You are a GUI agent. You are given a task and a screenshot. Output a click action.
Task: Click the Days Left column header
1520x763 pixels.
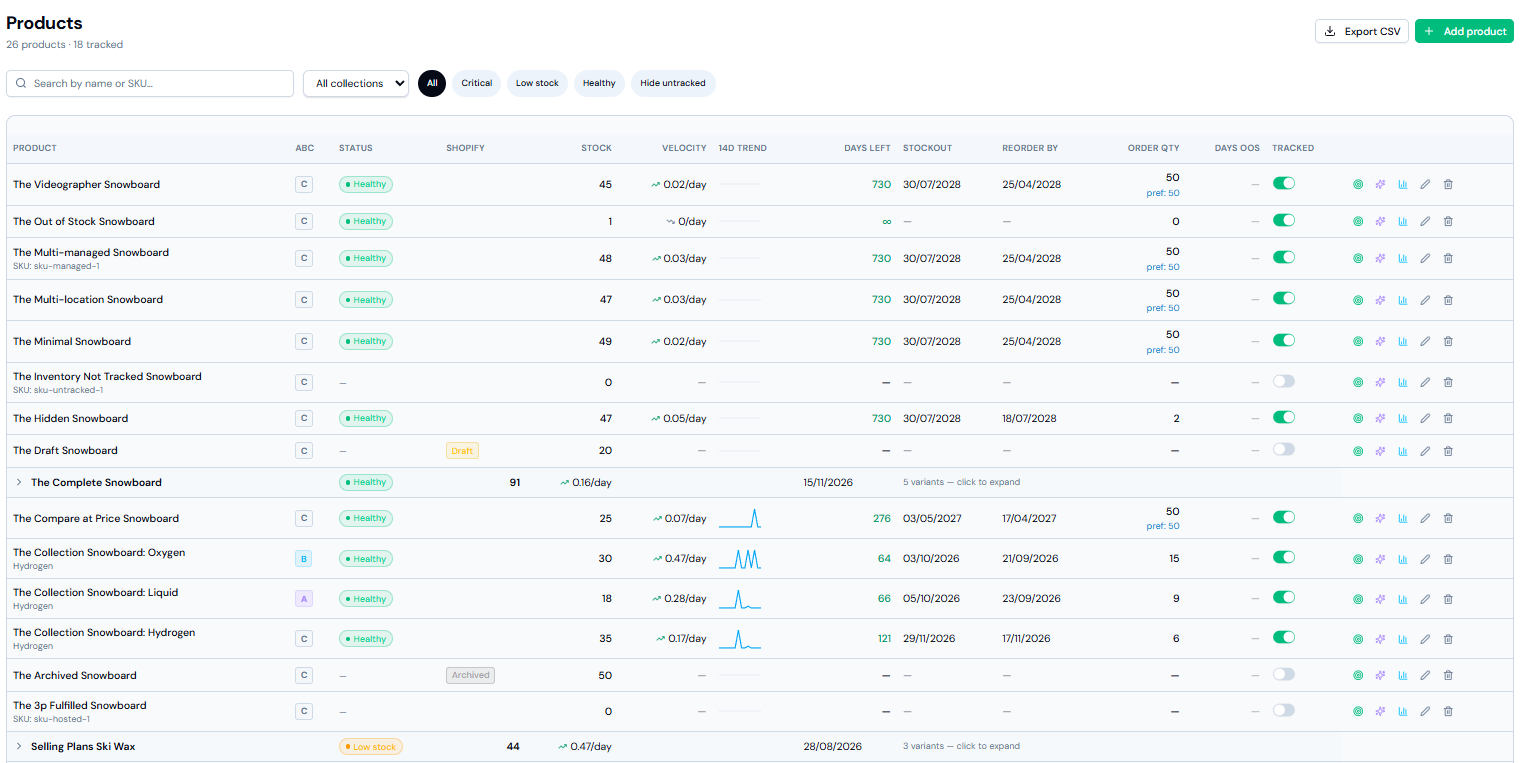[x=867, y=148]
